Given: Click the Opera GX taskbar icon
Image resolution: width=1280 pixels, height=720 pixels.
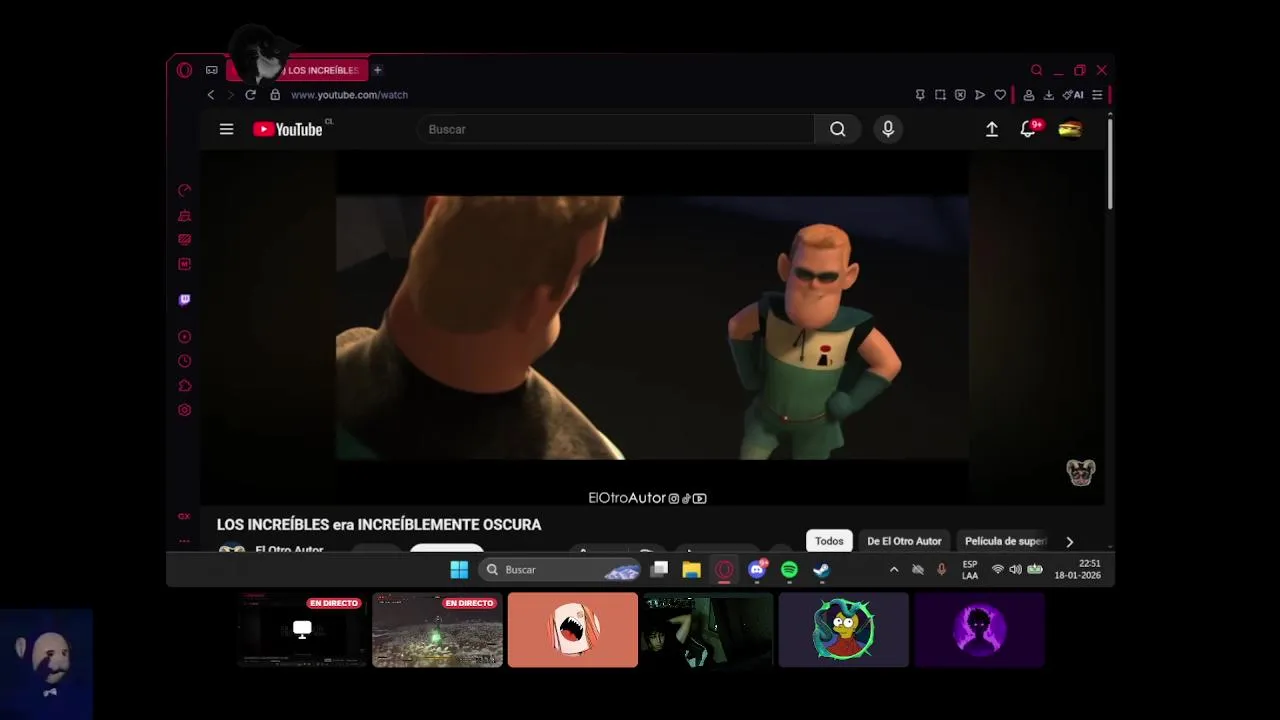Looking at the screenshot, I should (724, 570).
